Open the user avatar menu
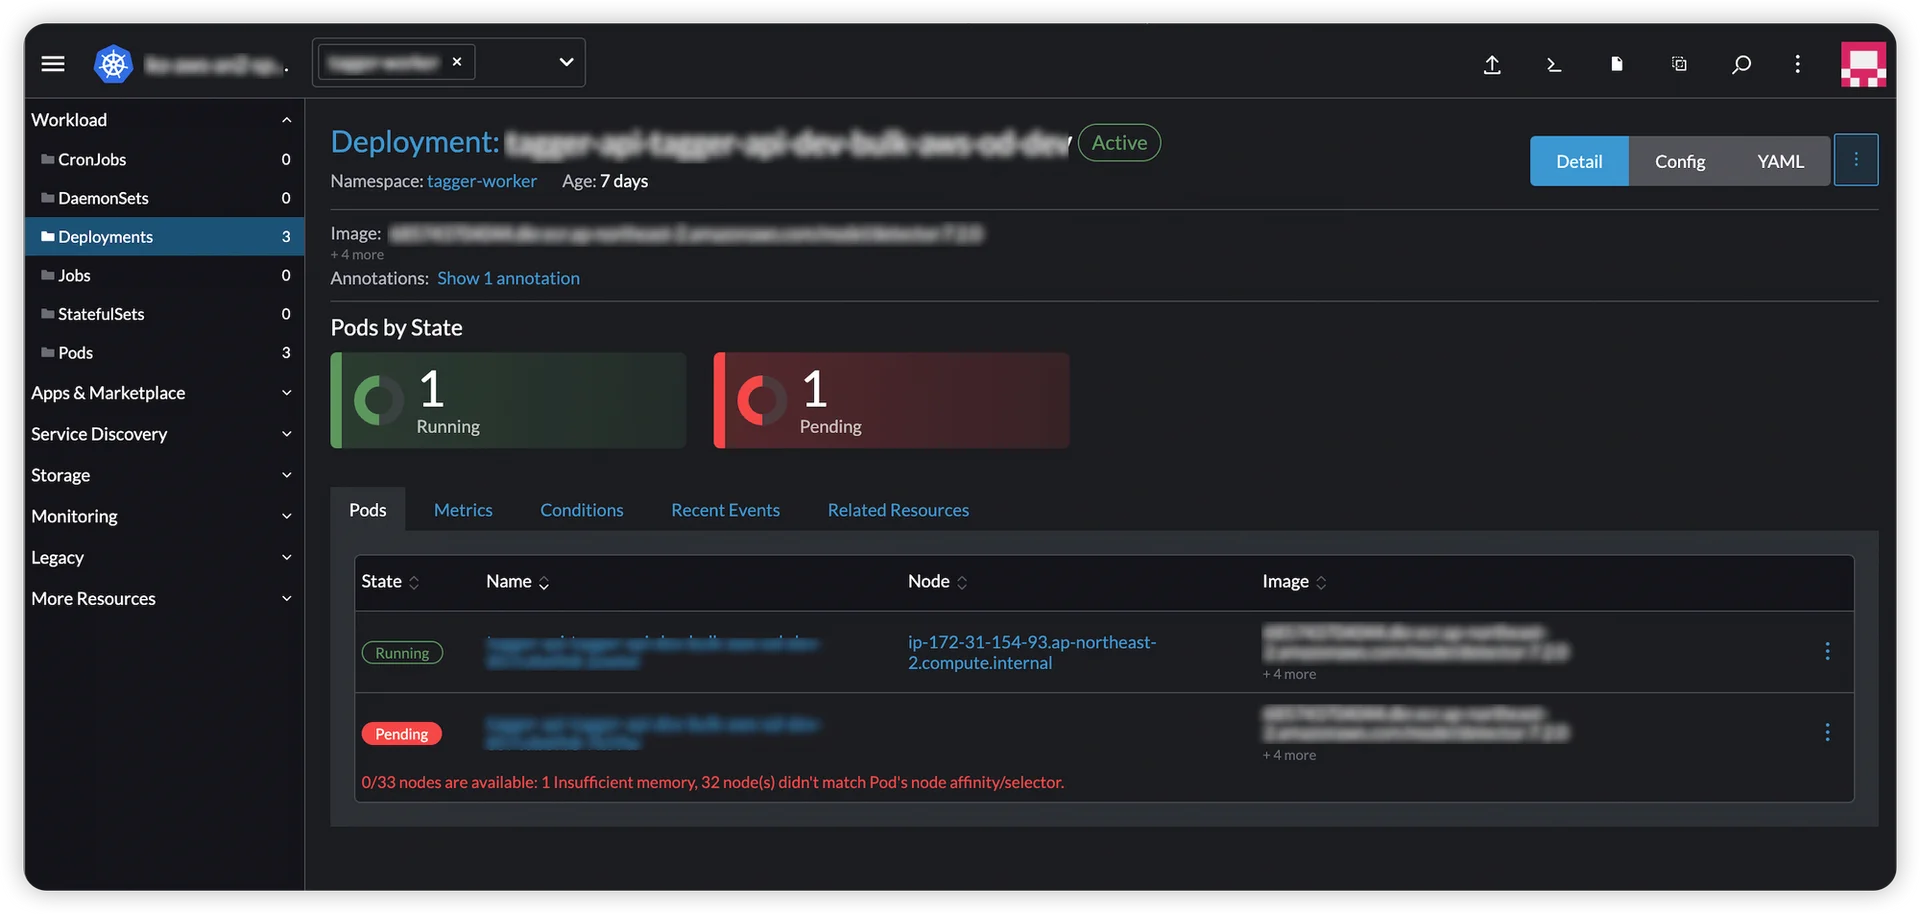Viewport: 1920px width, 914px height. click(x=1864, y=64)
